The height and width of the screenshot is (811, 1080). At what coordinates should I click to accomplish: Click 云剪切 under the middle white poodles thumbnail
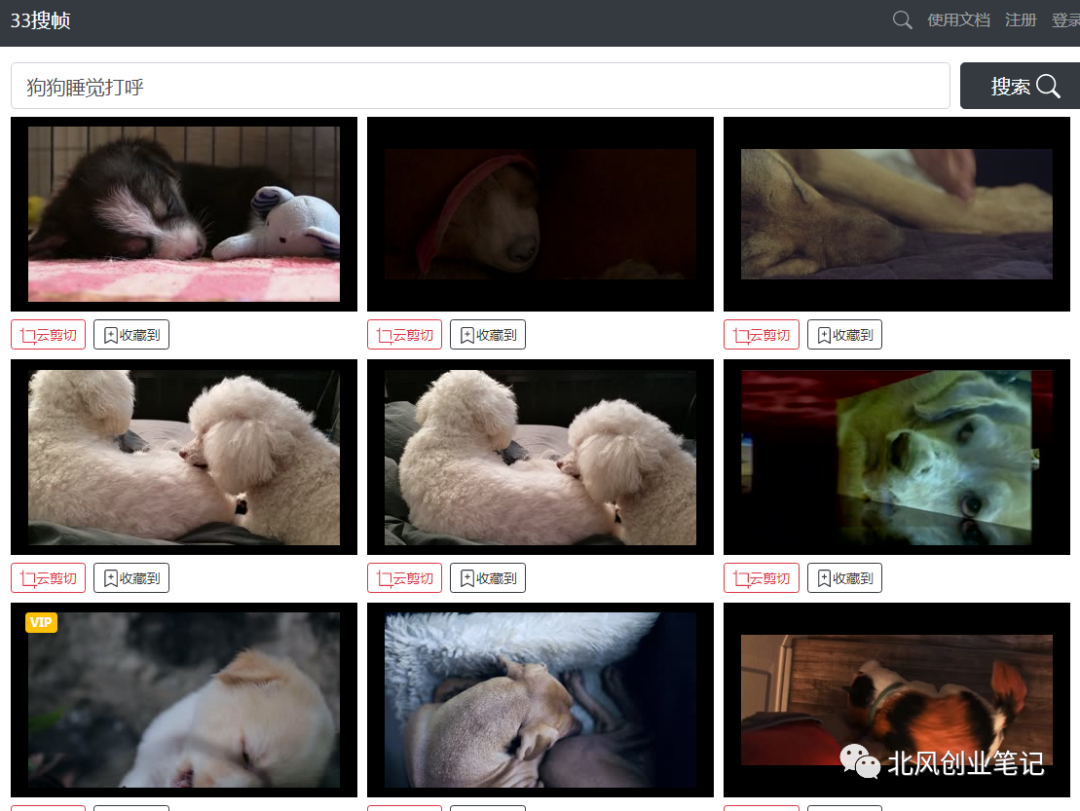(x=404, y=578)
